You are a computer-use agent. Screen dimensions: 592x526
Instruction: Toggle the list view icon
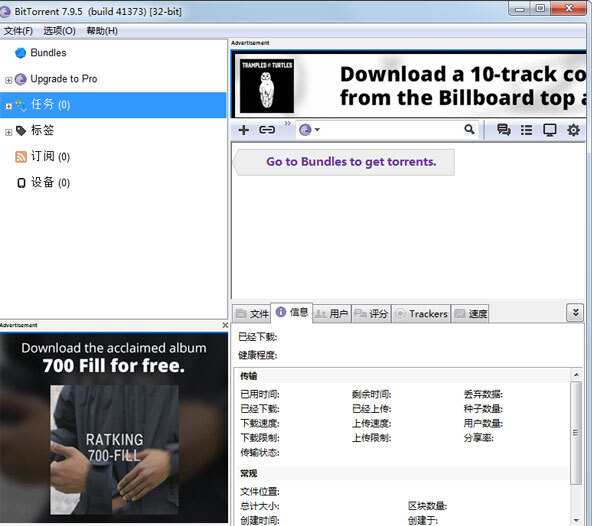(x=526, y=130)
